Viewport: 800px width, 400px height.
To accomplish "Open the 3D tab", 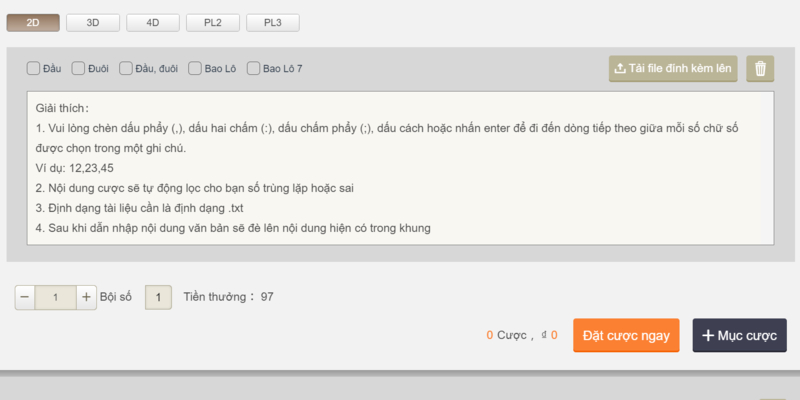I will tap(92, 22).
